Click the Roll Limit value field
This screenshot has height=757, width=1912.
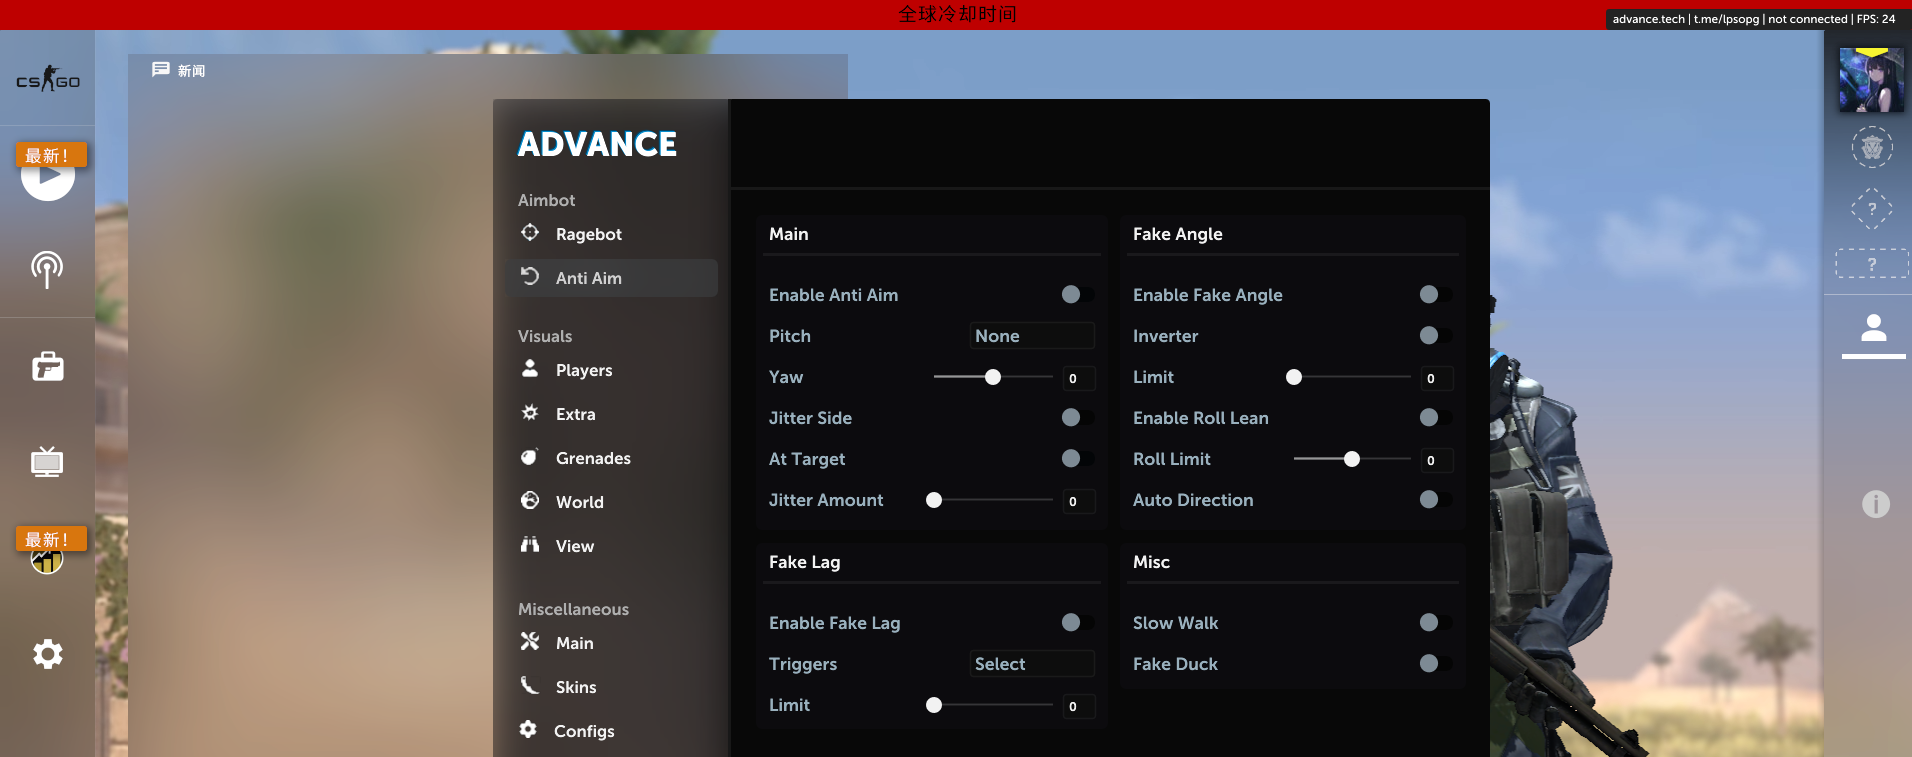1436,460
